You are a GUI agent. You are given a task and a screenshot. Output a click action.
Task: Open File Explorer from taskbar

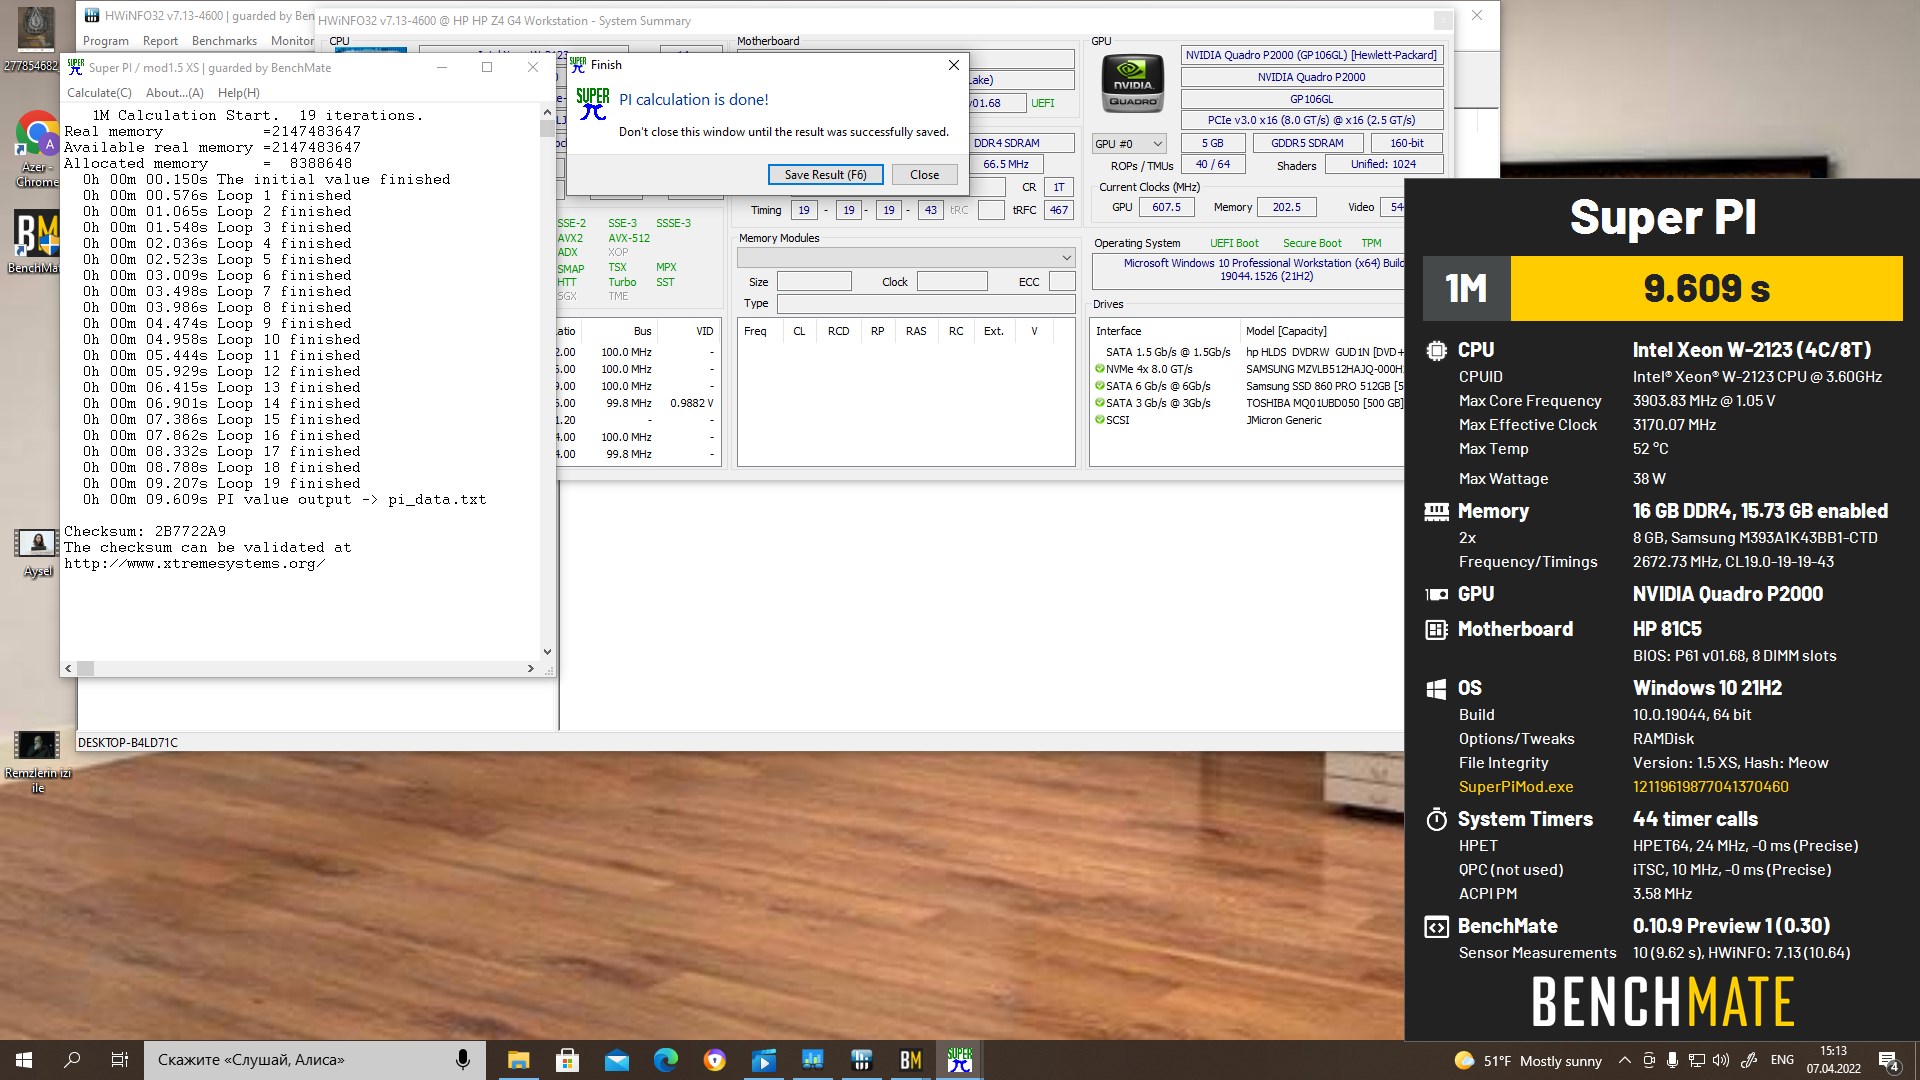518,1060
